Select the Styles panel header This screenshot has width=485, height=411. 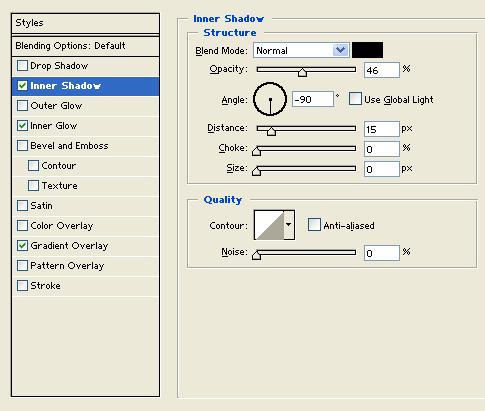[x=85, y=23]
